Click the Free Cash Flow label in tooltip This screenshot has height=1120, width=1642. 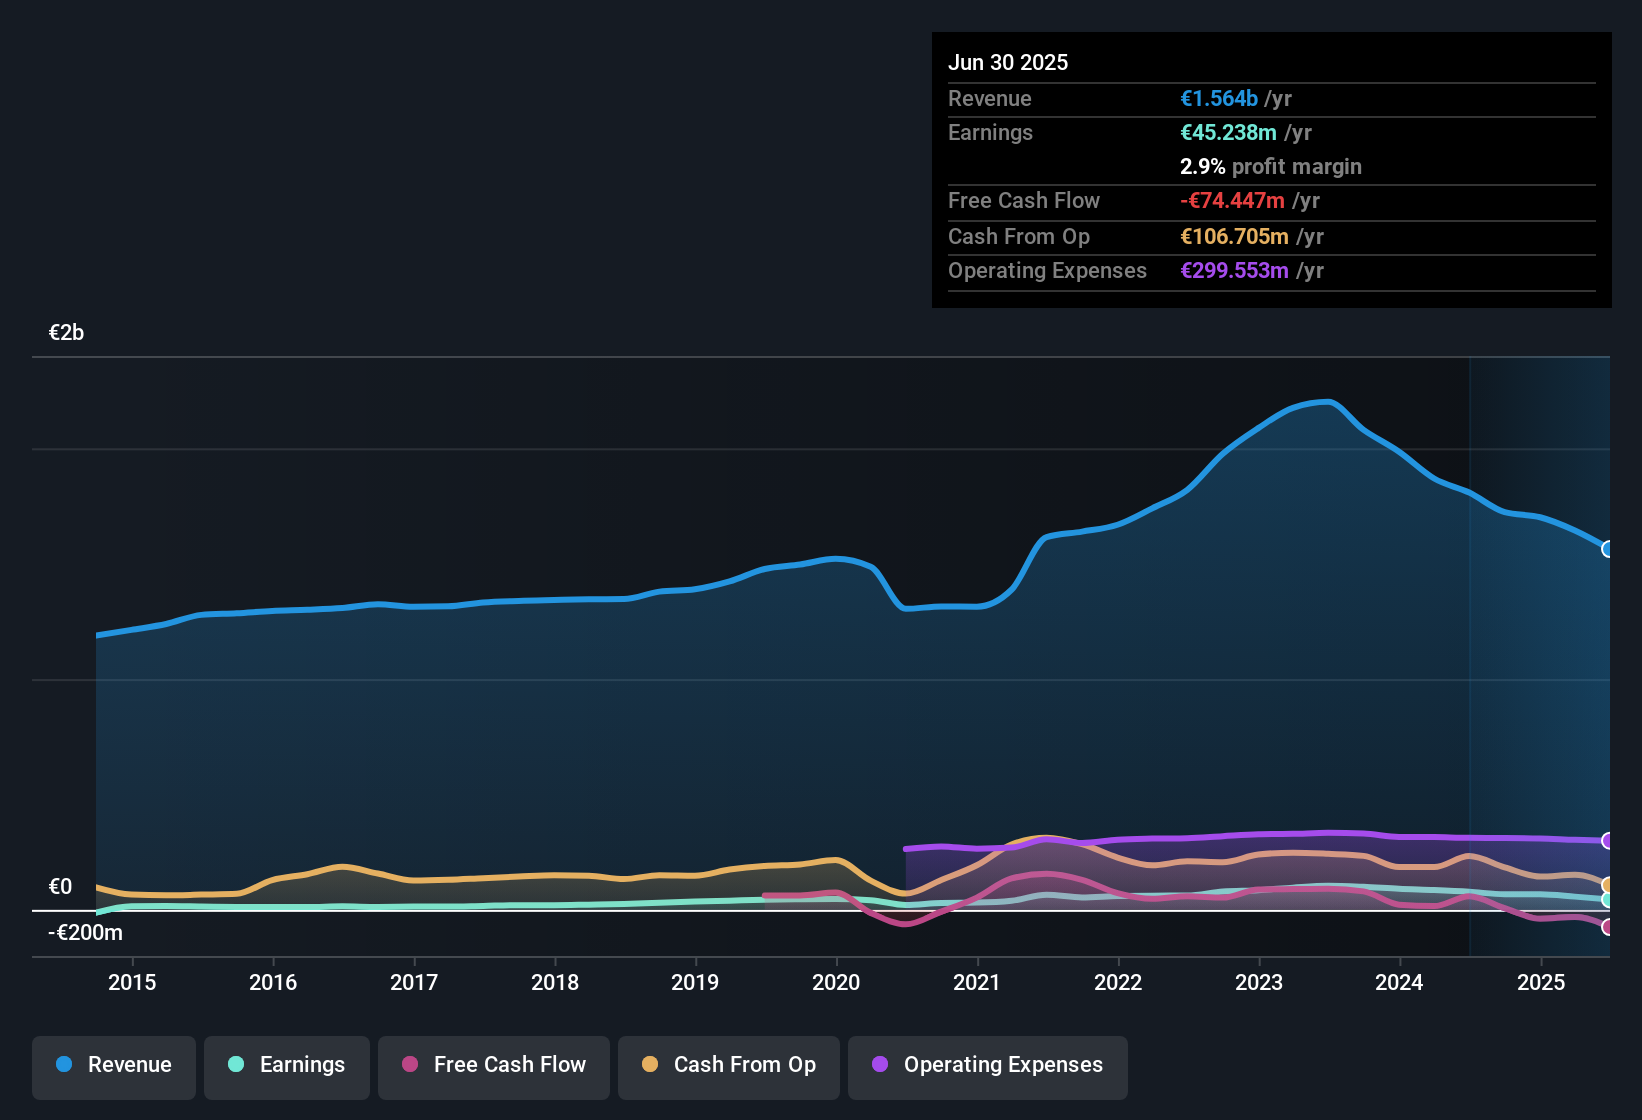click(1024, 200)
